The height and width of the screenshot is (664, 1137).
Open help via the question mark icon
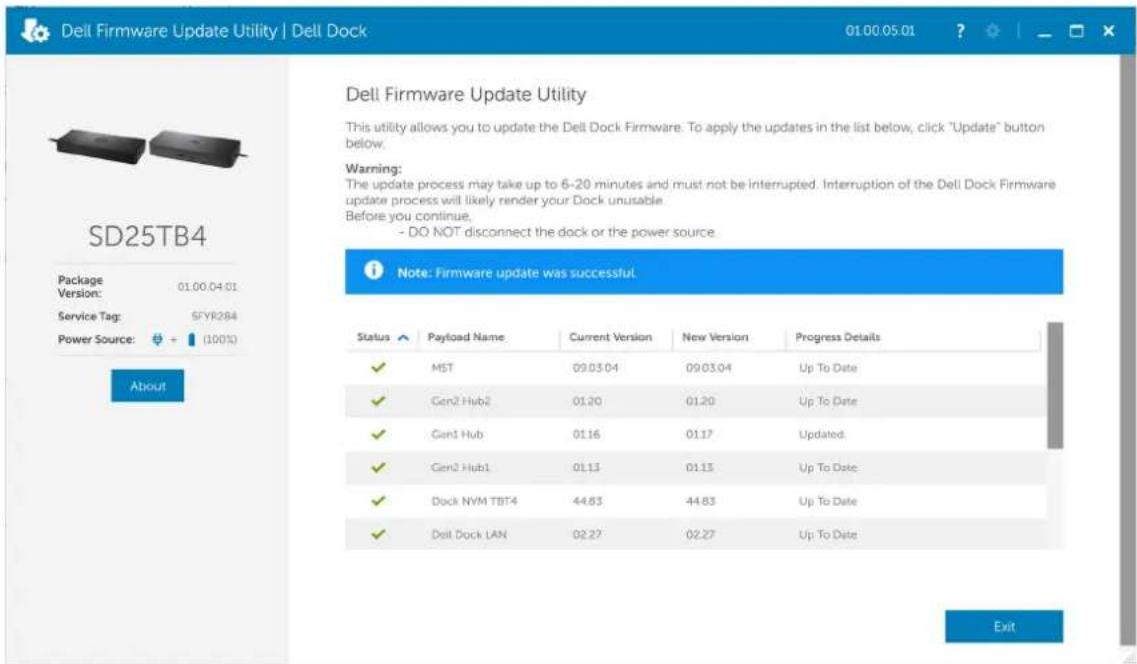click(x=960, y=30)
